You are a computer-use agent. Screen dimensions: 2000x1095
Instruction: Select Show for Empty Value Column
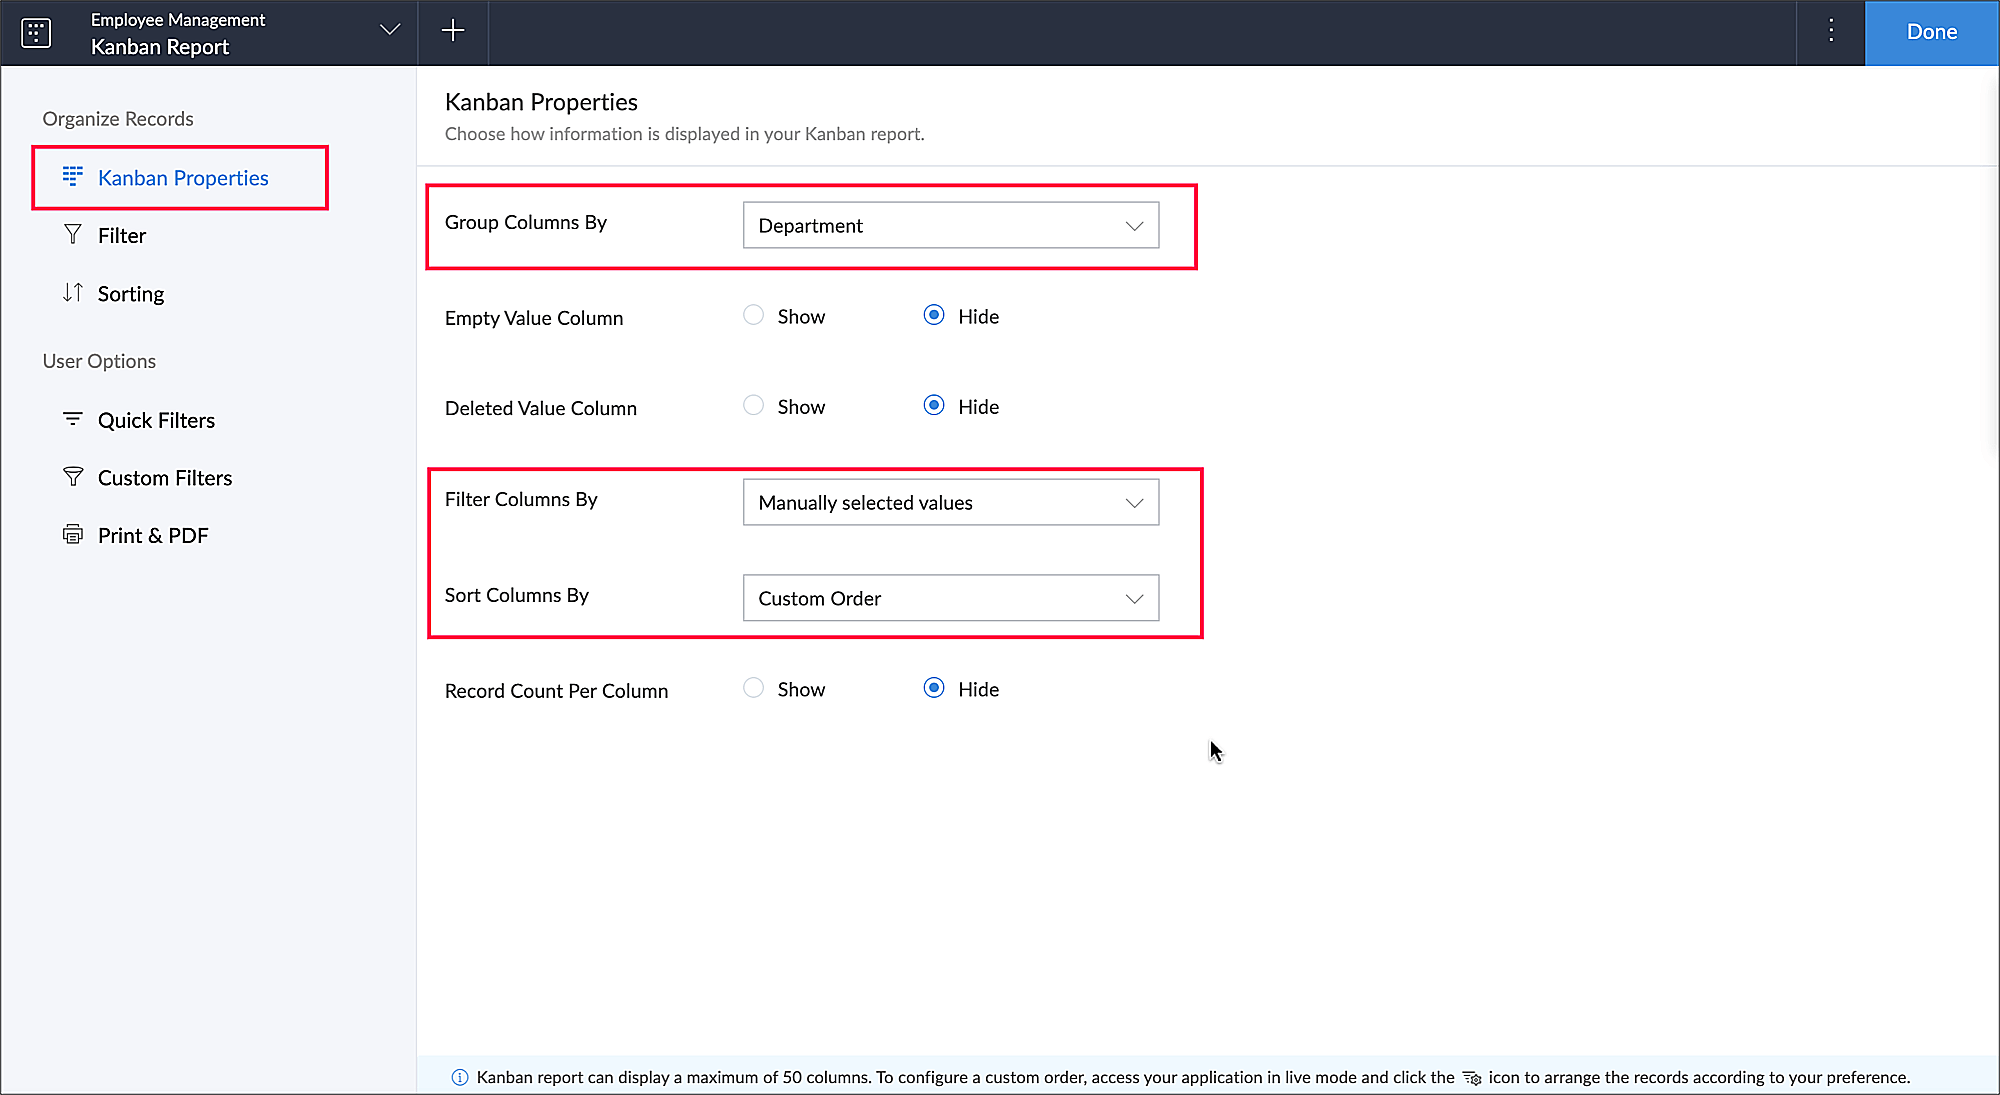tap(753, 316)
